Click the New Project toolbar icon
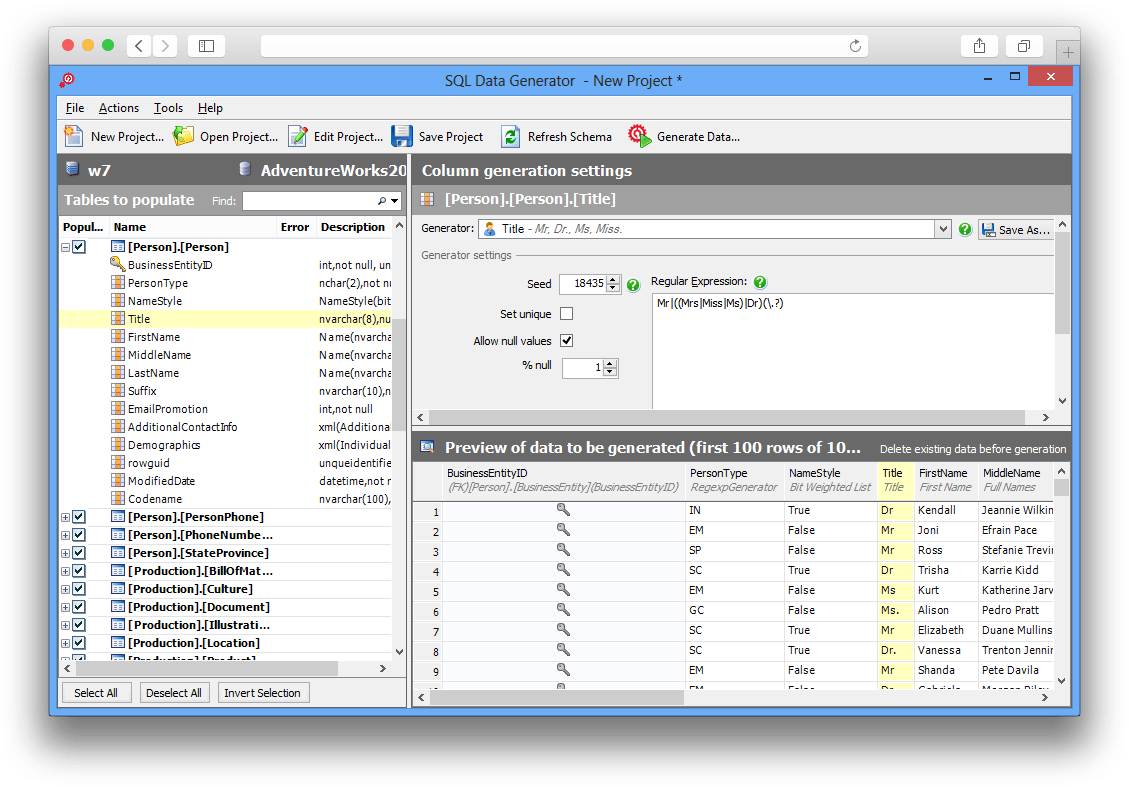Viewport: 1129px width, 787px height. (73, 136)
